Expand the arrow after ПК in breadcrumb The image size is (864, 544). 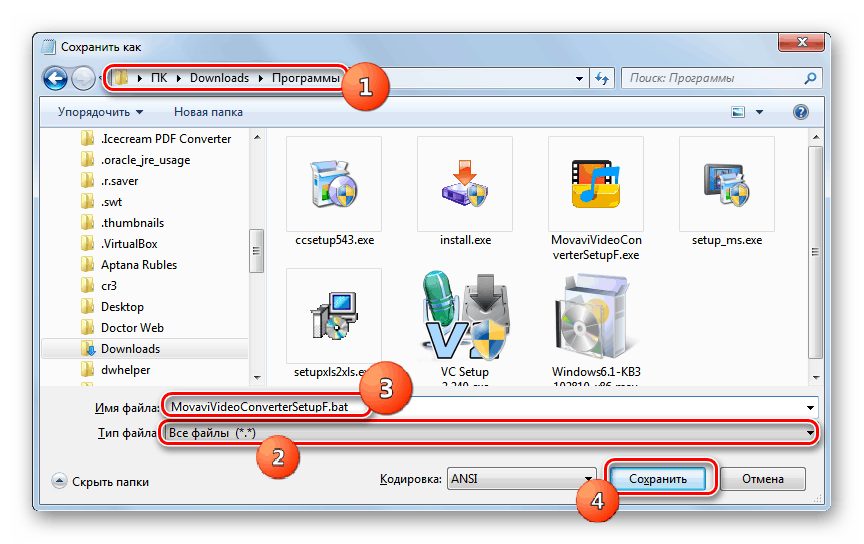[179, 79]
